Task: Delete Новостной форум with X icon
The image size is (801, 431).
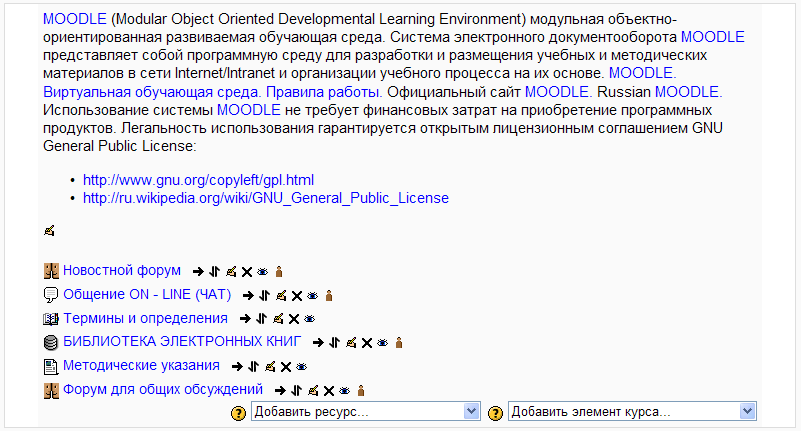Action: [247, 272]
